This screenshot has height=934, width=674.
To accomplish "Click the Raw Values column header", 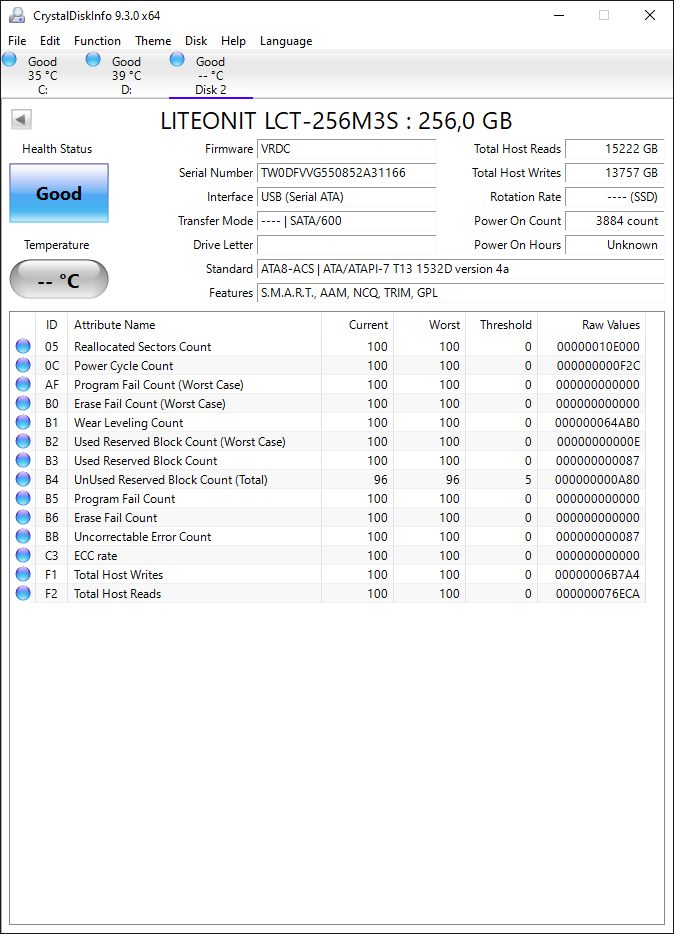I will (591, 325).
